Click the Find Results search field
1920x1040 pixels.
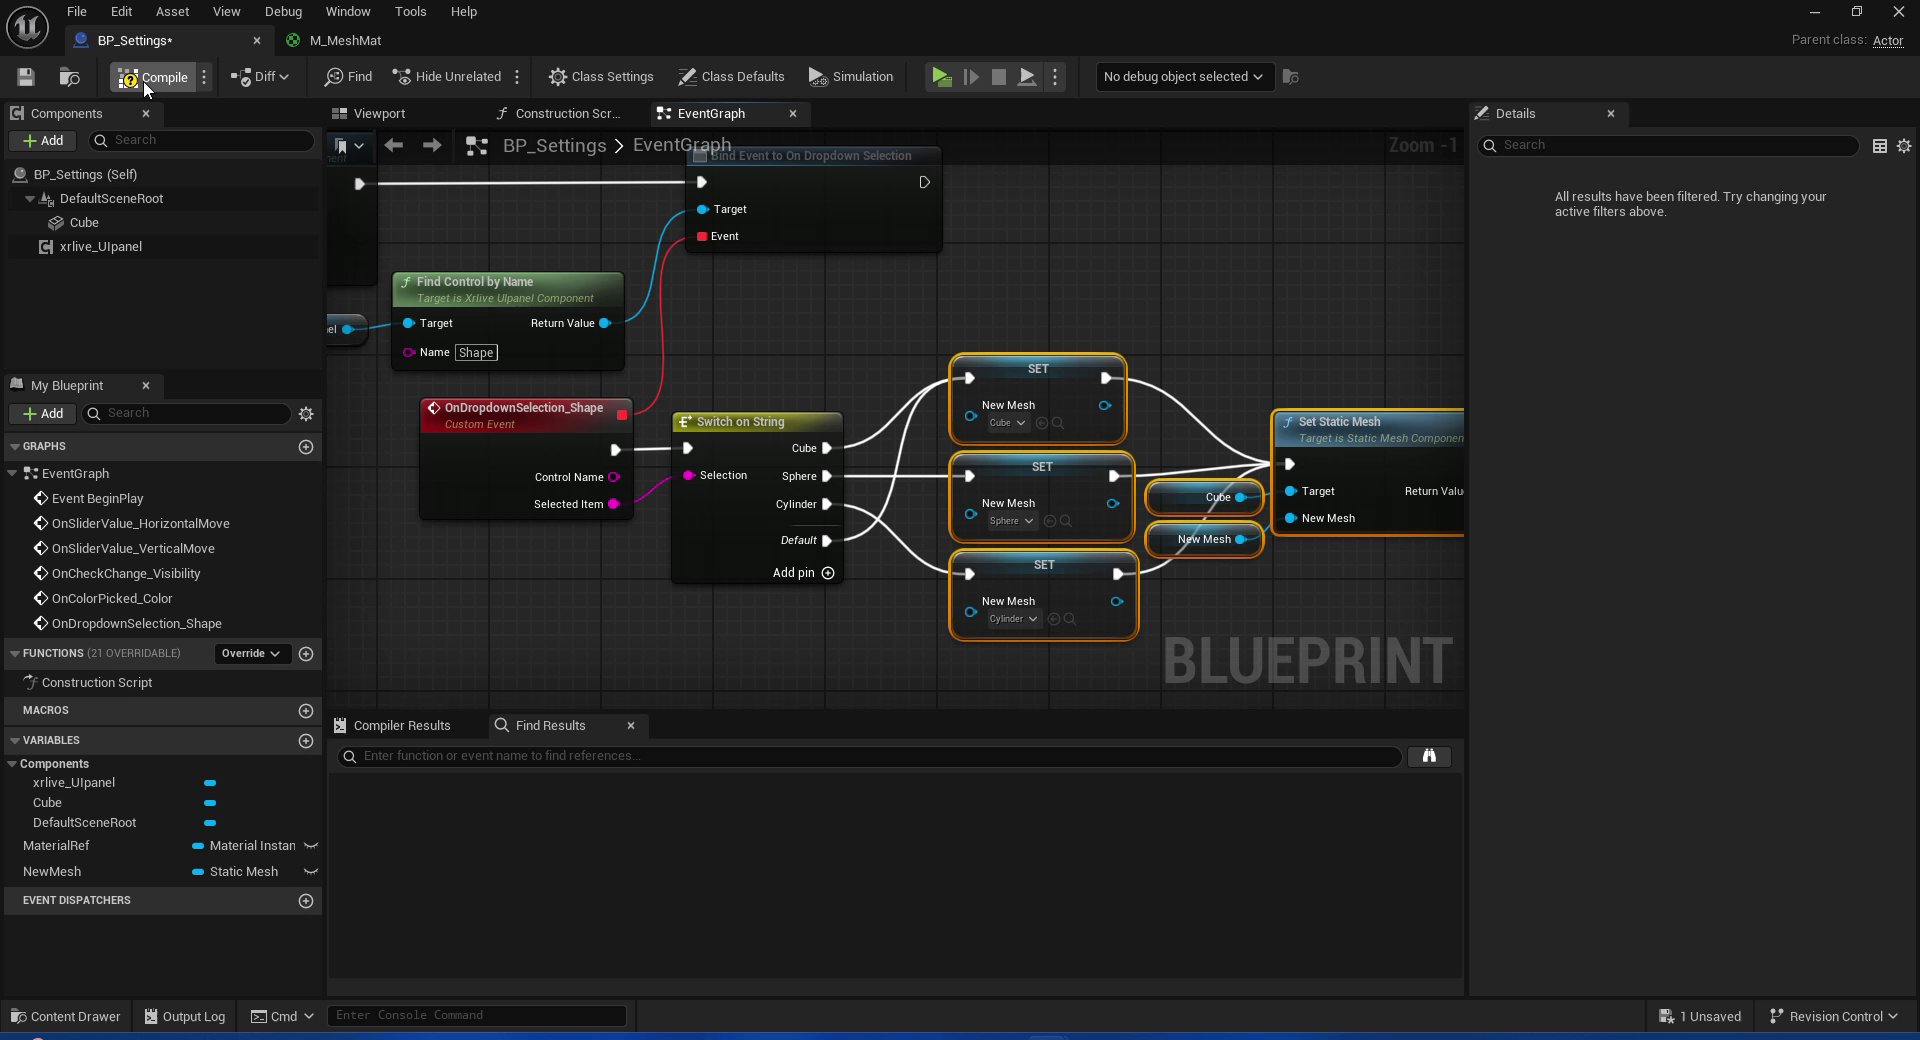point(870,757)
